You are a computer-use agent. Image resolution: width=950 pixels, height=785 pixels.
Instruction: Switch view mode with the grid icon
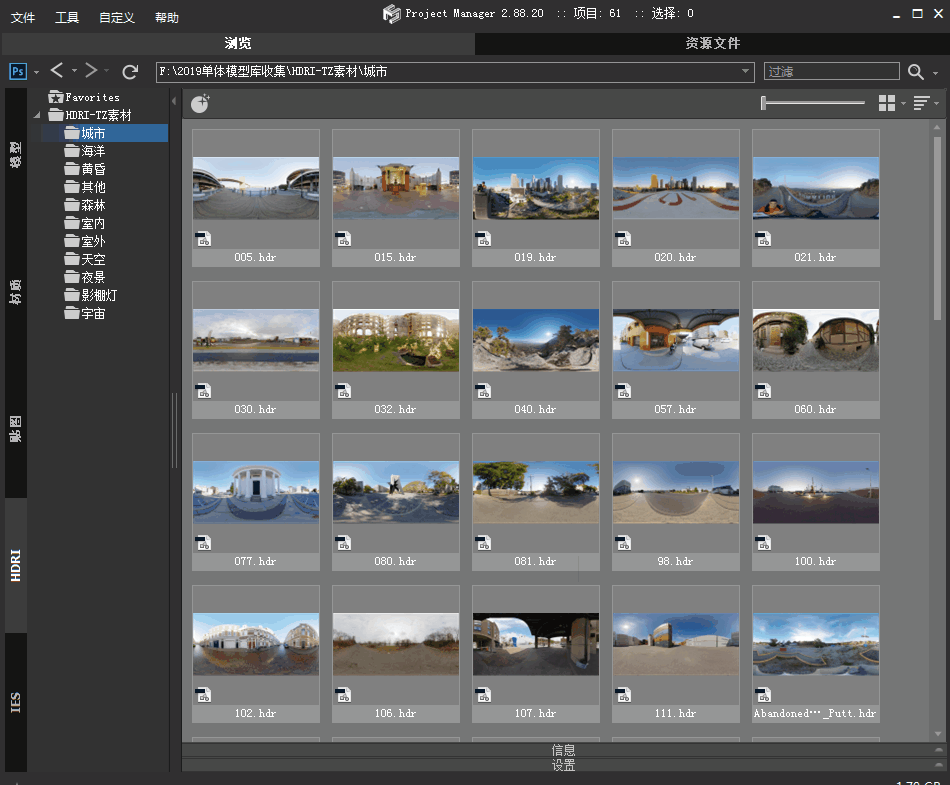[887, 103]
